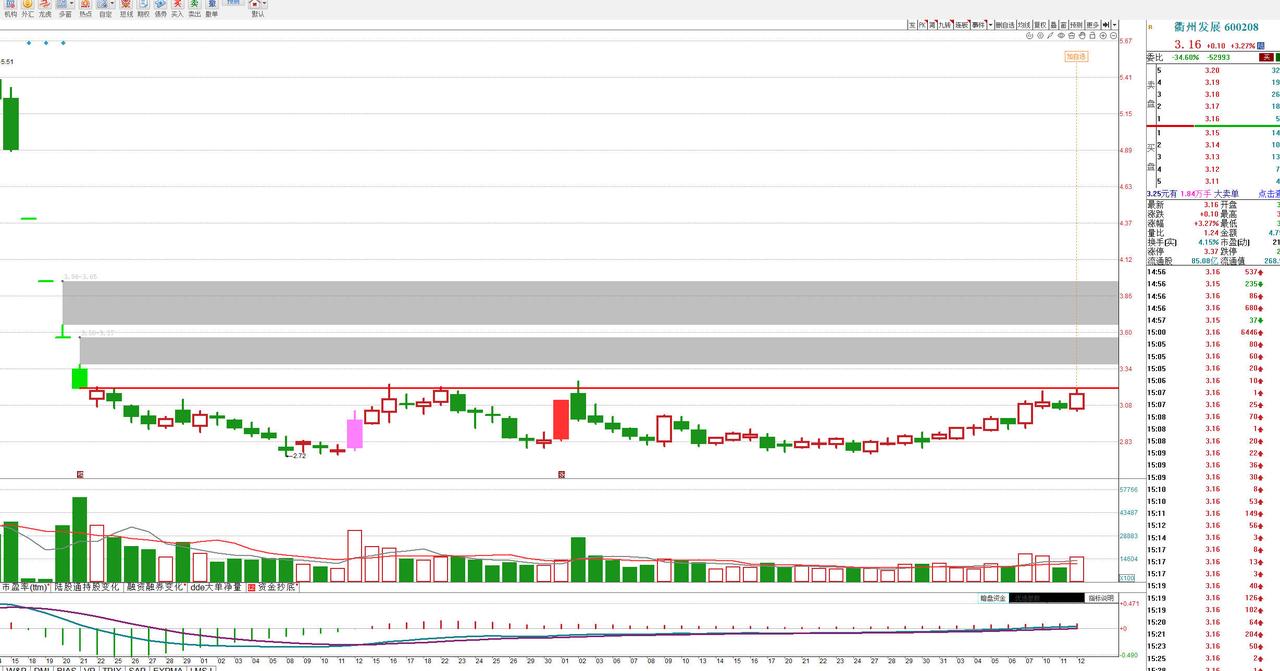The width and height of the screenshot is (1280, 671).
Task: Click the upper gray gap zone rectangle
Action: pyautogui.click(x=590, y=303)
